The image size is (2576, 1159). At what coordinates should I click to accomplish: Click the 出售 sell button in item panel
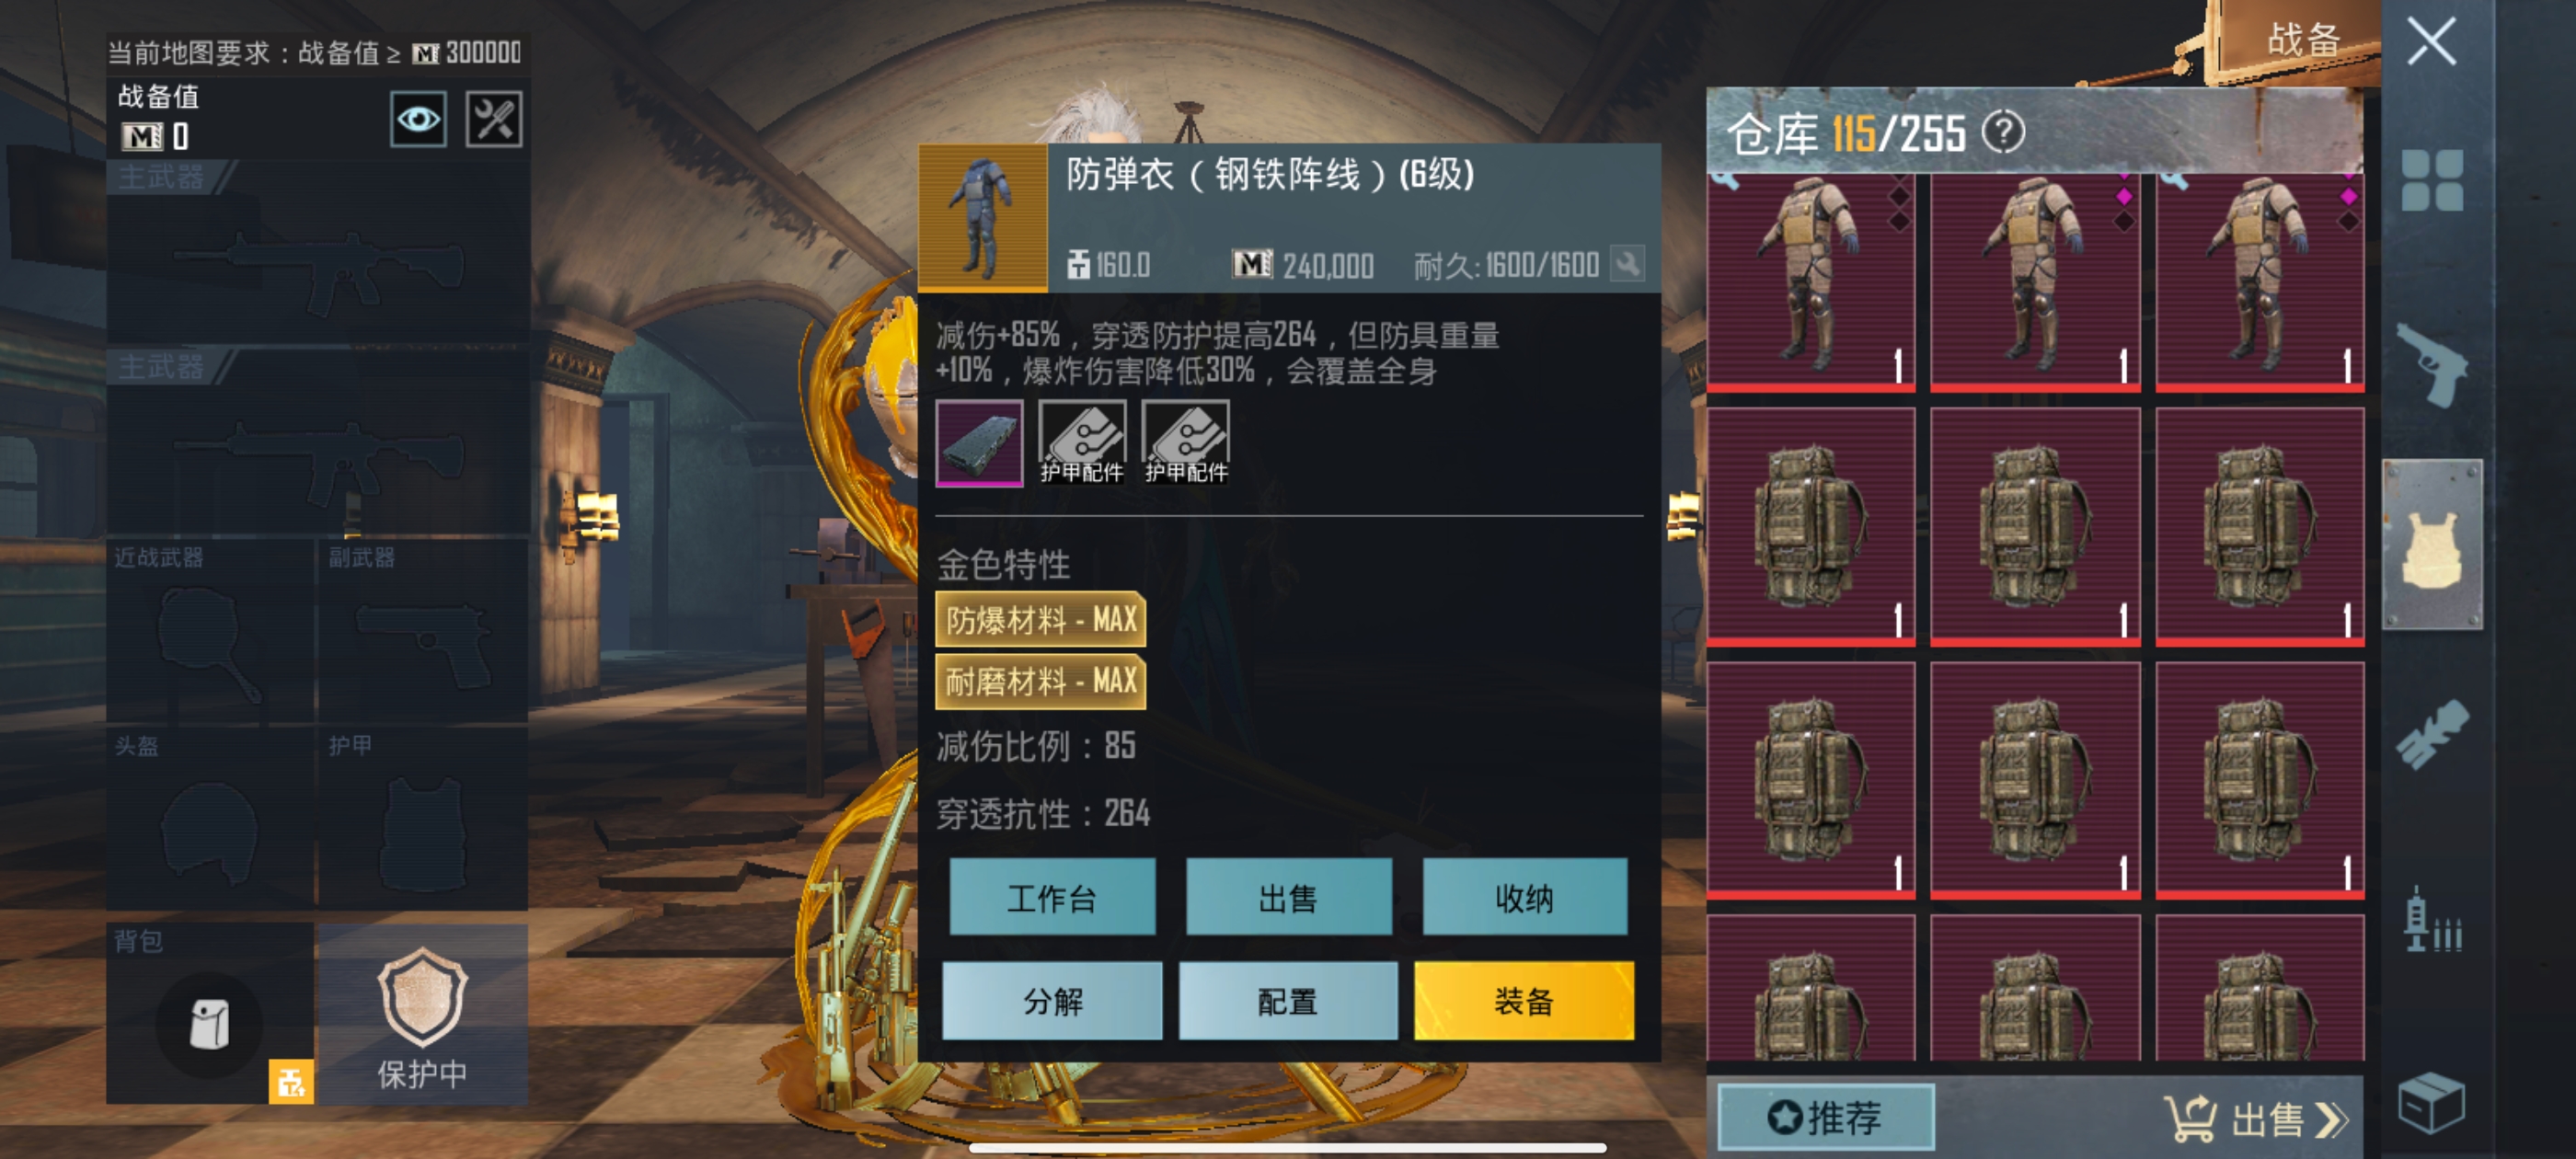tap(1289, 897)
